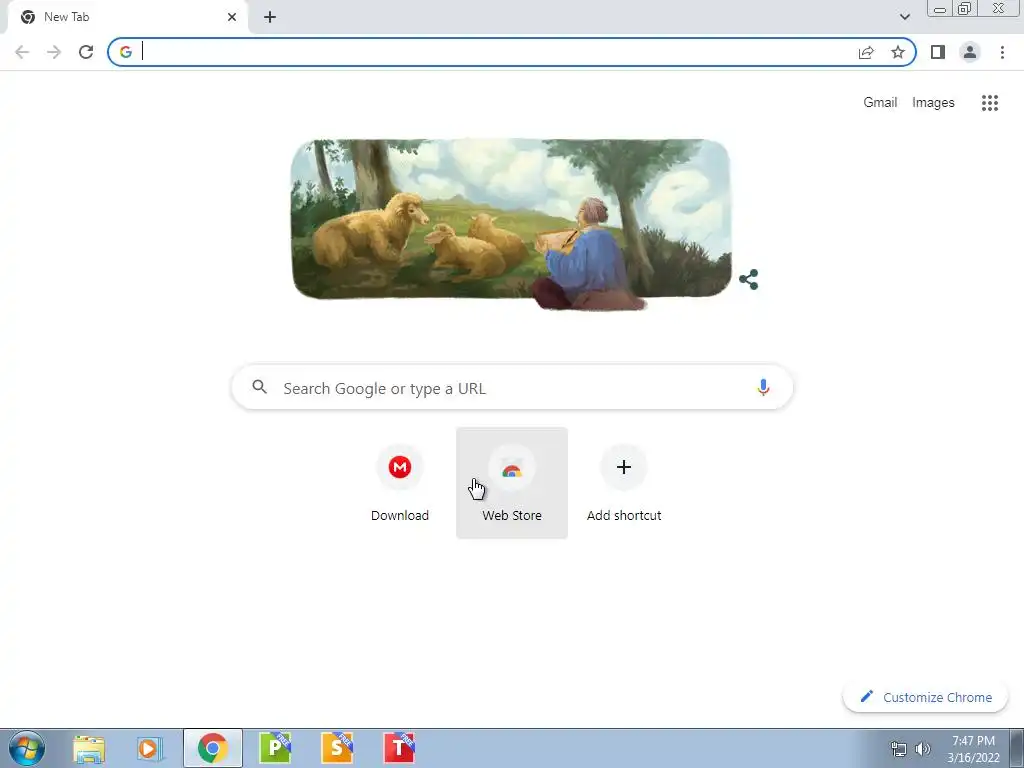The image size is (1024, 768).
Task: Click the Chrome taskbar icon
Action: [212, 748]
